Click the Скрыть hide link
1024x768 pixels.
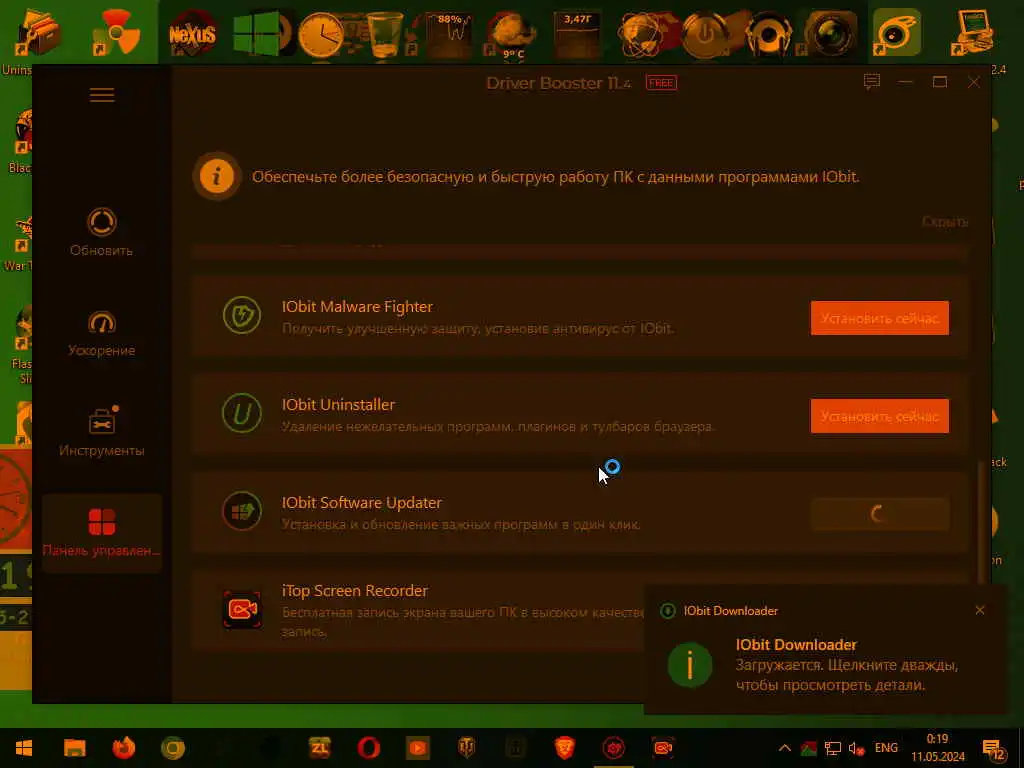point(944,222)
